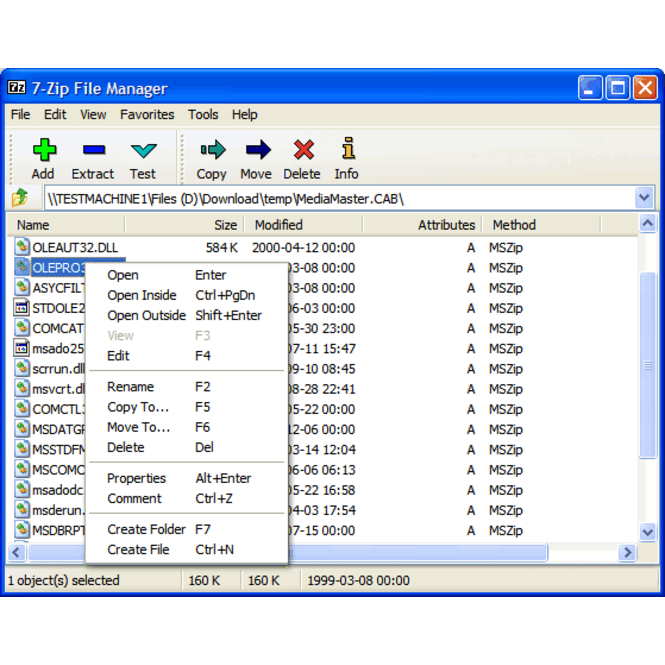Click the red Delete toolbar icon
Image resolution: width=665 pixels, height=665 pixels.
(302, 151)
